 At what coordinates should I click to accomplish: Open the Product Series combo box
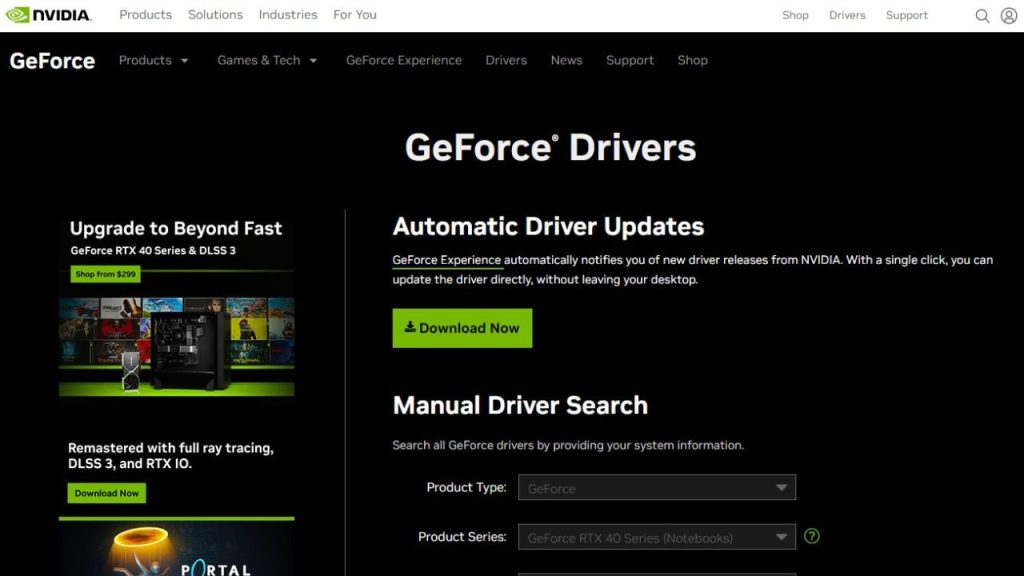tap(656, 537)
